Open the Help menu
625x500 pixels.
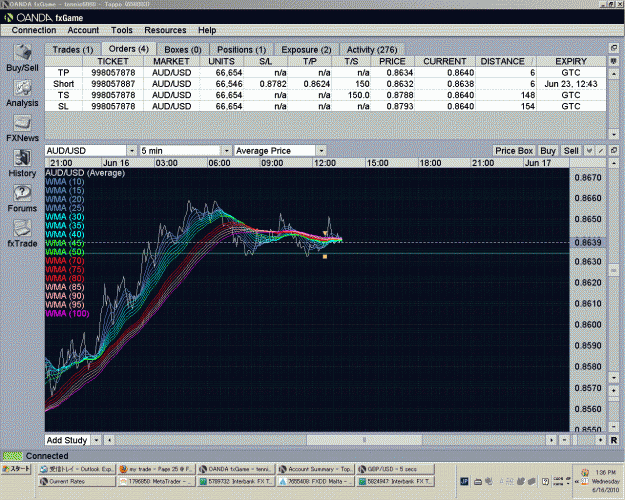pos(207,30)
